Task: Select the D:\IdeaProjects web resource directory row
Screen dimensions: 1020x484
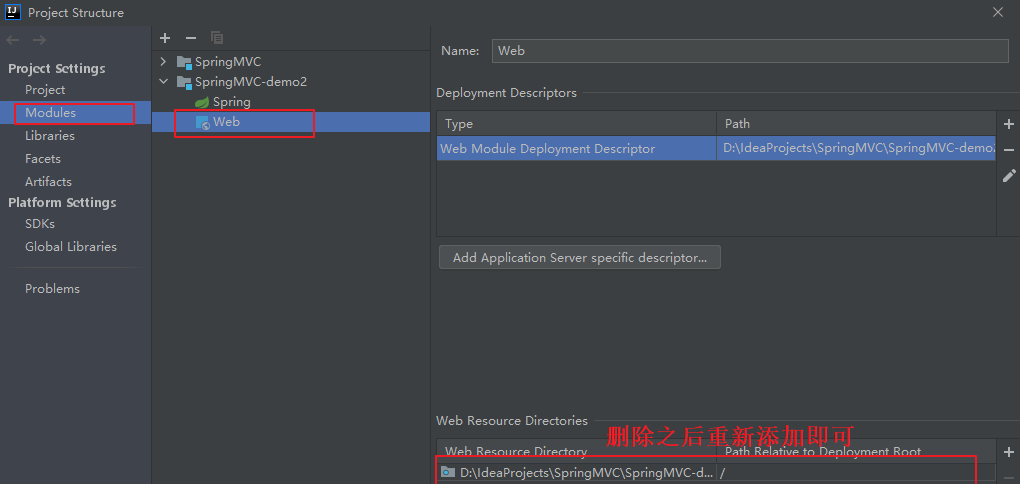Action: (x=716, y=473)
